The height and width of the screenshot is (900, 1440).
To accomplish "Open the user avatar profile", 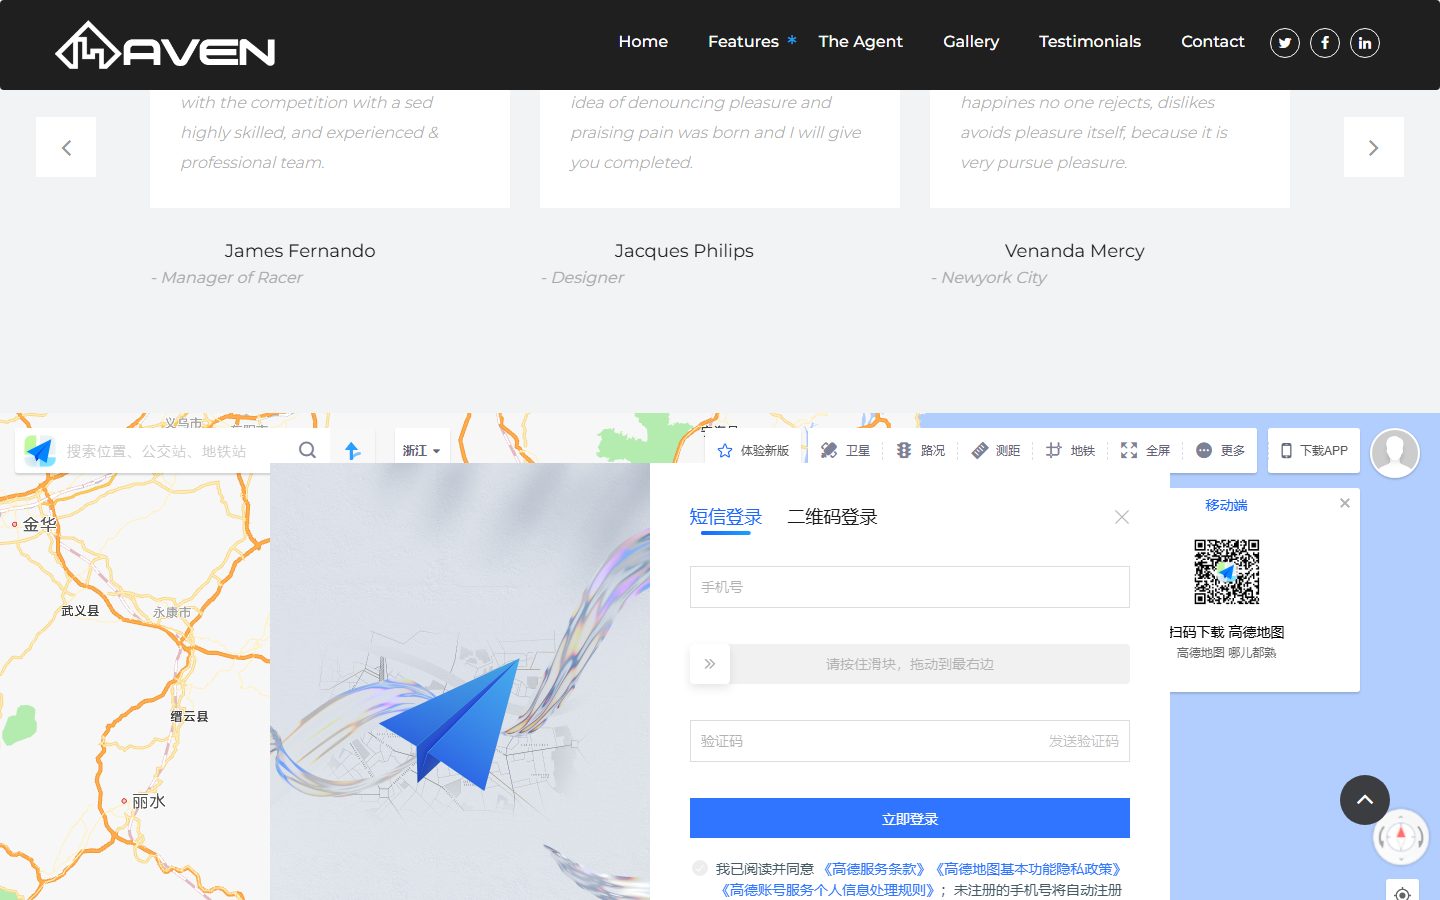I will 1395,453.
